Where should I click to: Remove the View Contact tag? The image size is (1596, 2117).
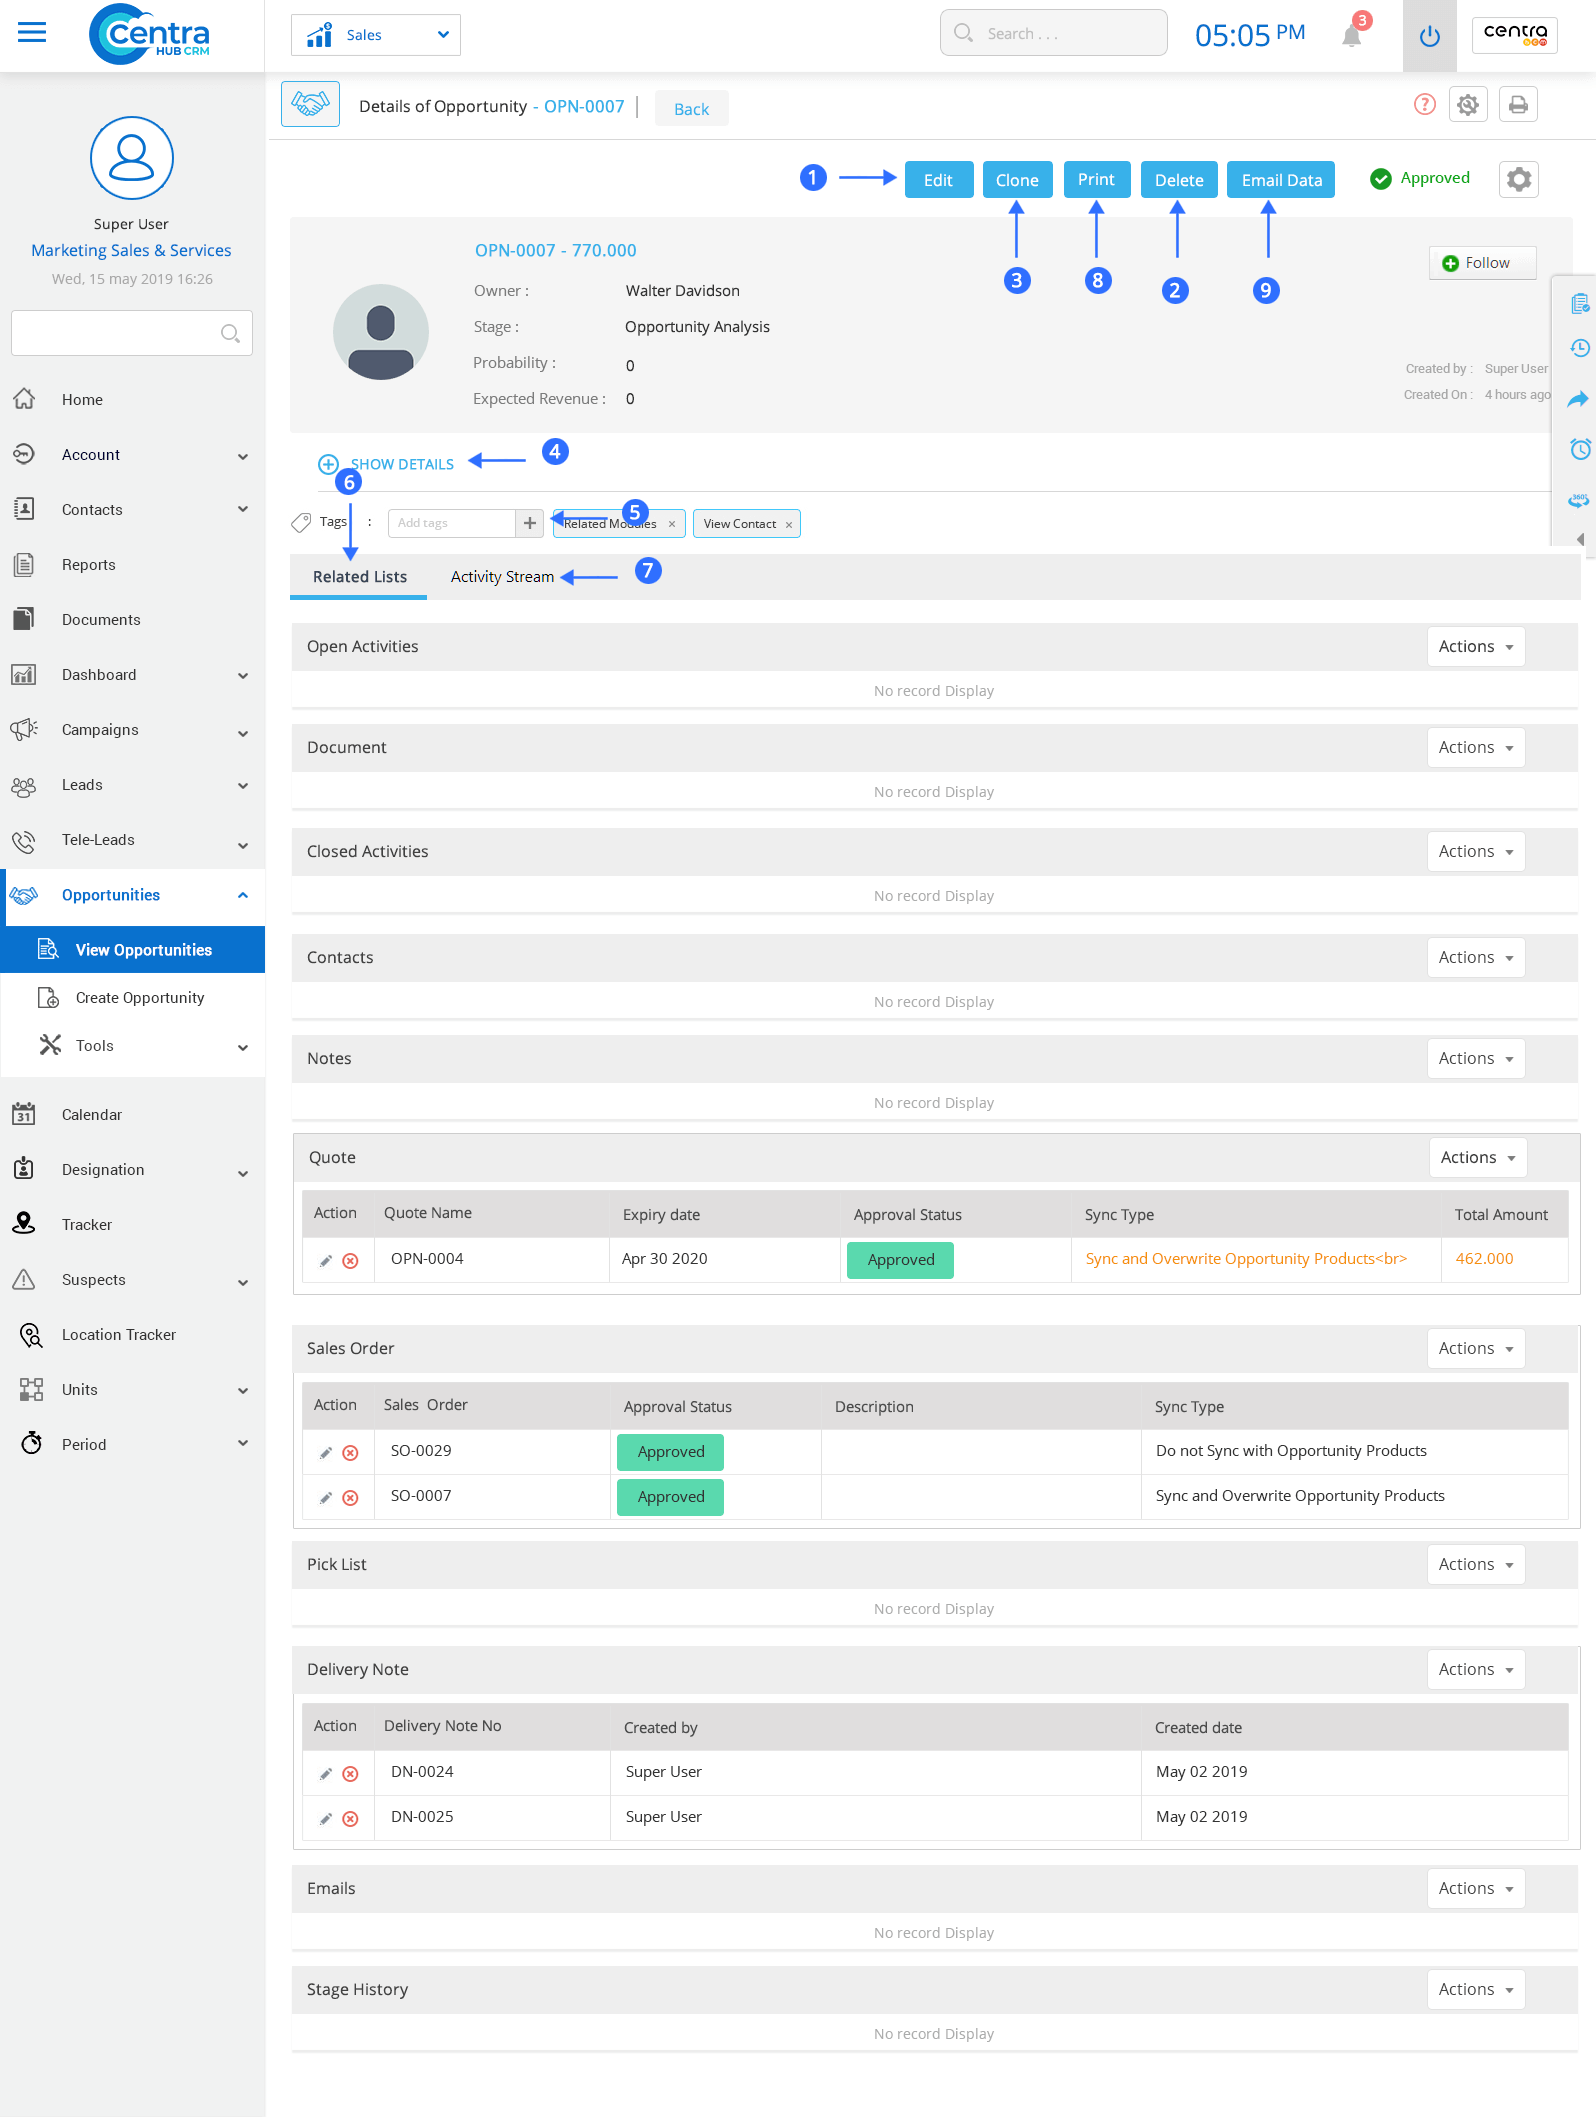pos(788,525)
